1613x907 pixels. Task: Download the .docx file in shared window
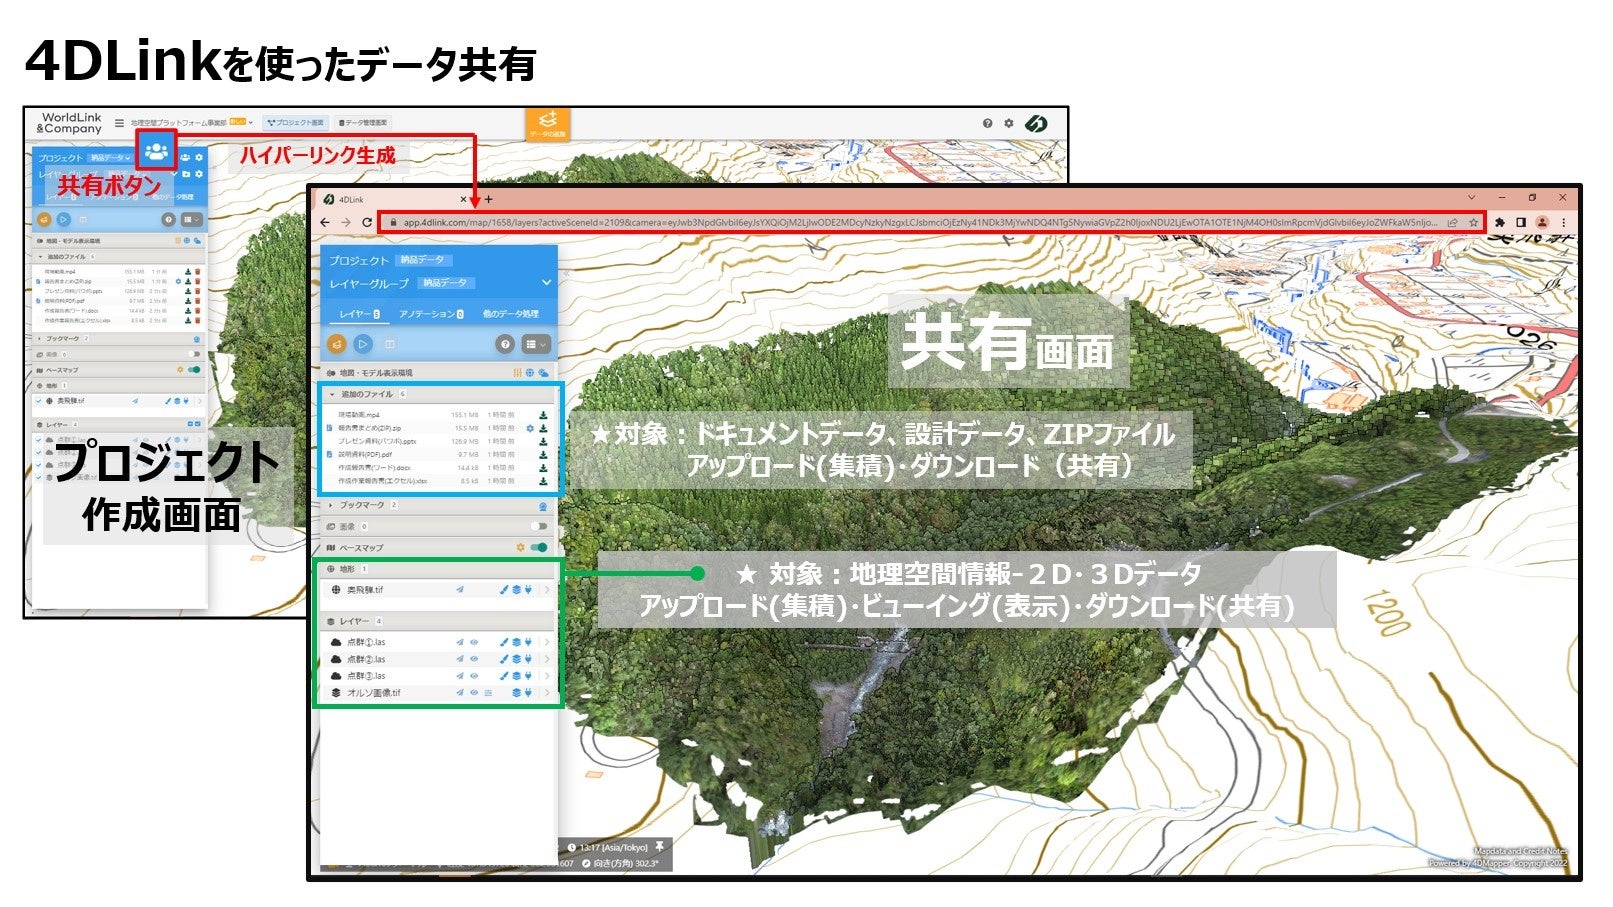tap(543, 467)
